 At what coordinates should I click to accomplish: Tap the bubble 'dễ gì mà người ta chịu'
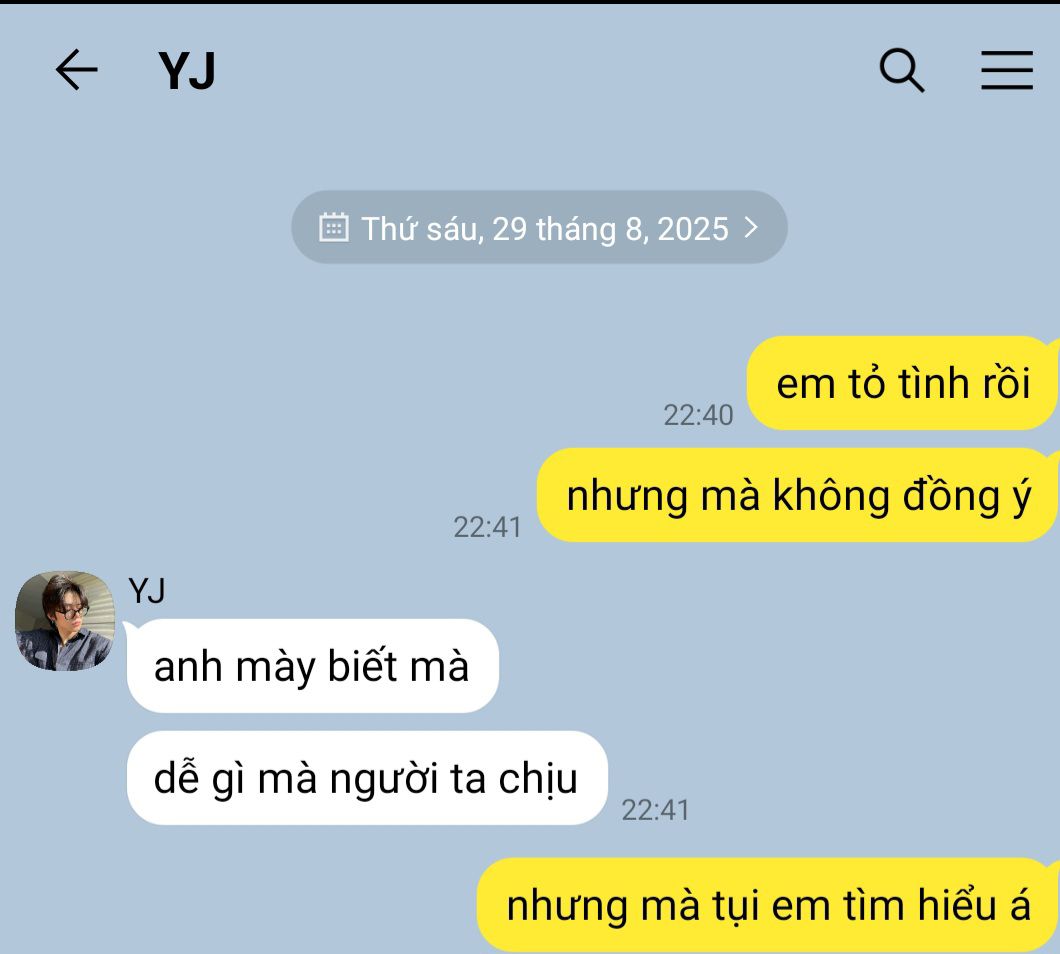tap(367, 778)
